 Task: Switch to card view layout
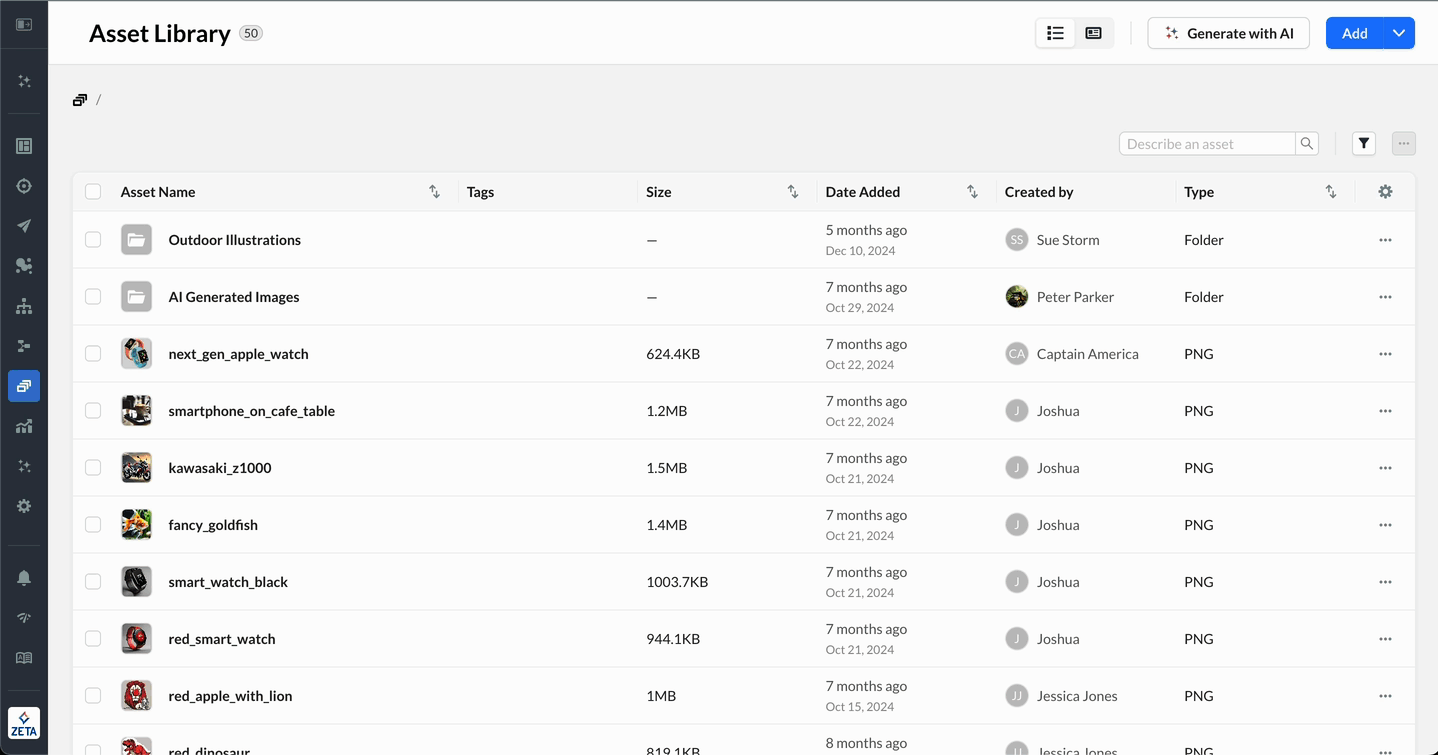1093,33
